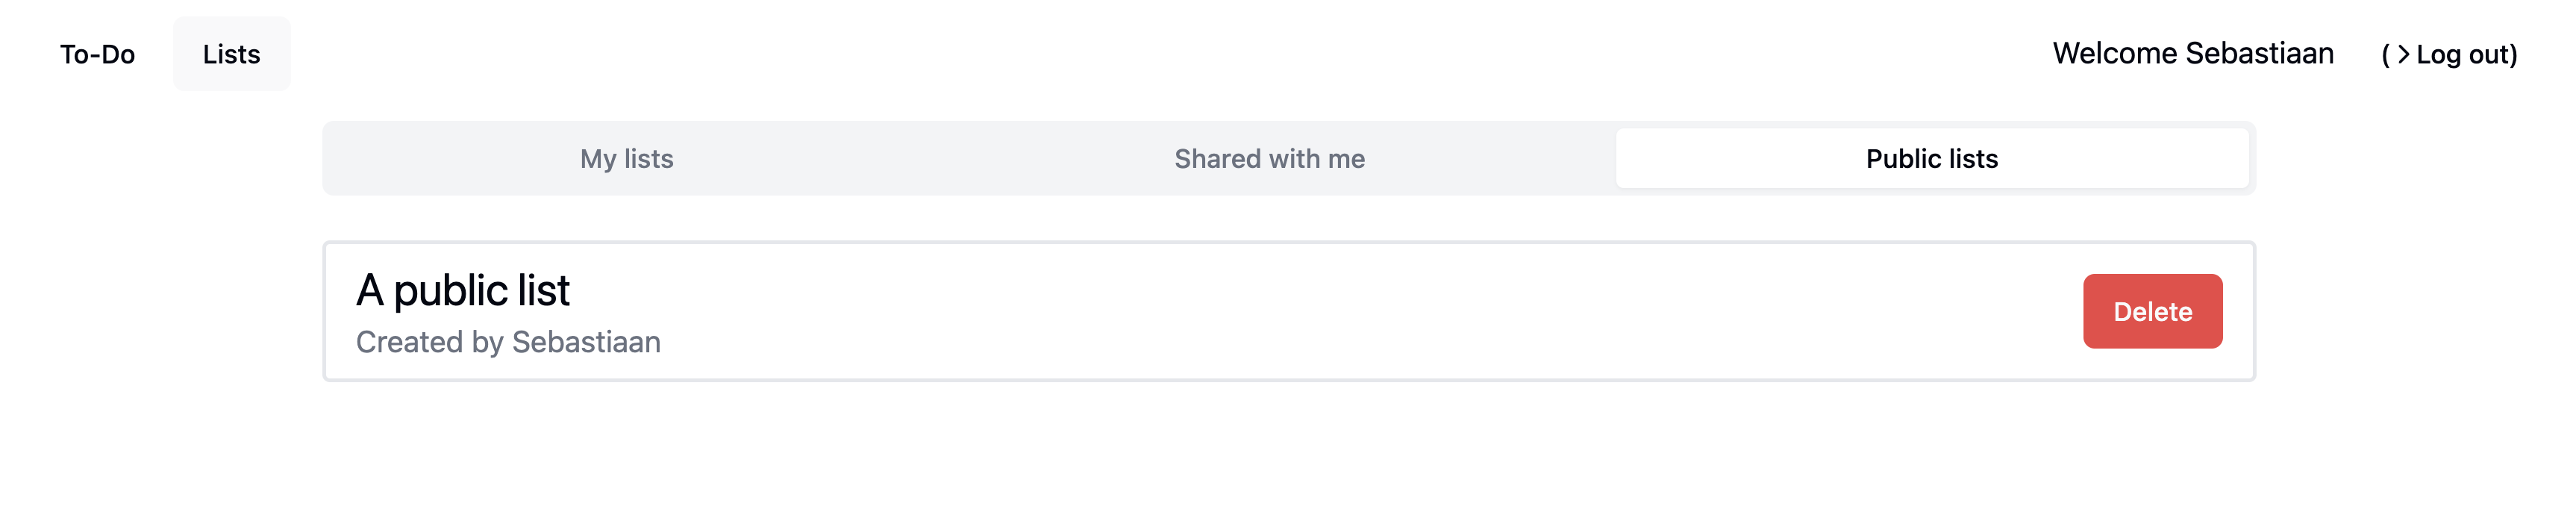Click the Welcome Sebastiaan greeting
Viewport: 2576px width, 518px height.
(x=2192, y=54)
